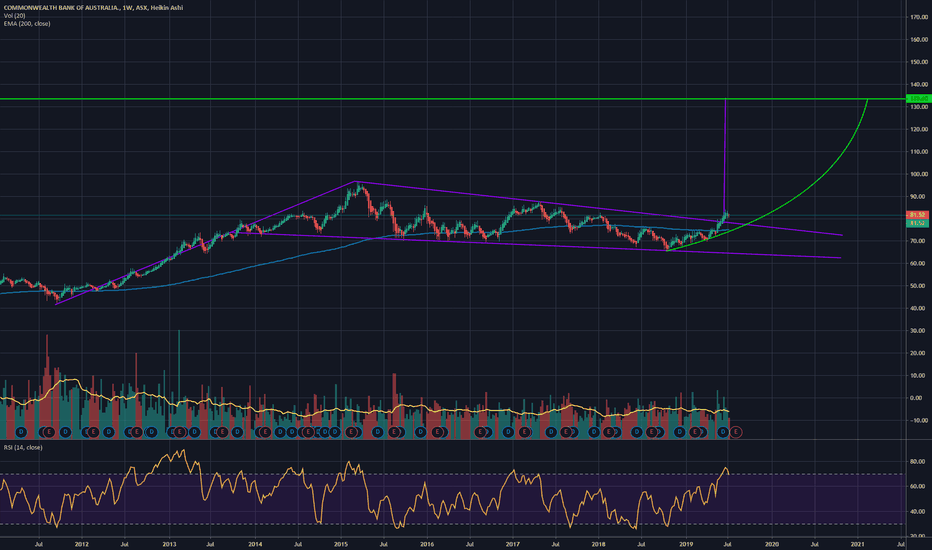Click the Commonwealth Bank of Australia symbol title

tap(93, 8)
